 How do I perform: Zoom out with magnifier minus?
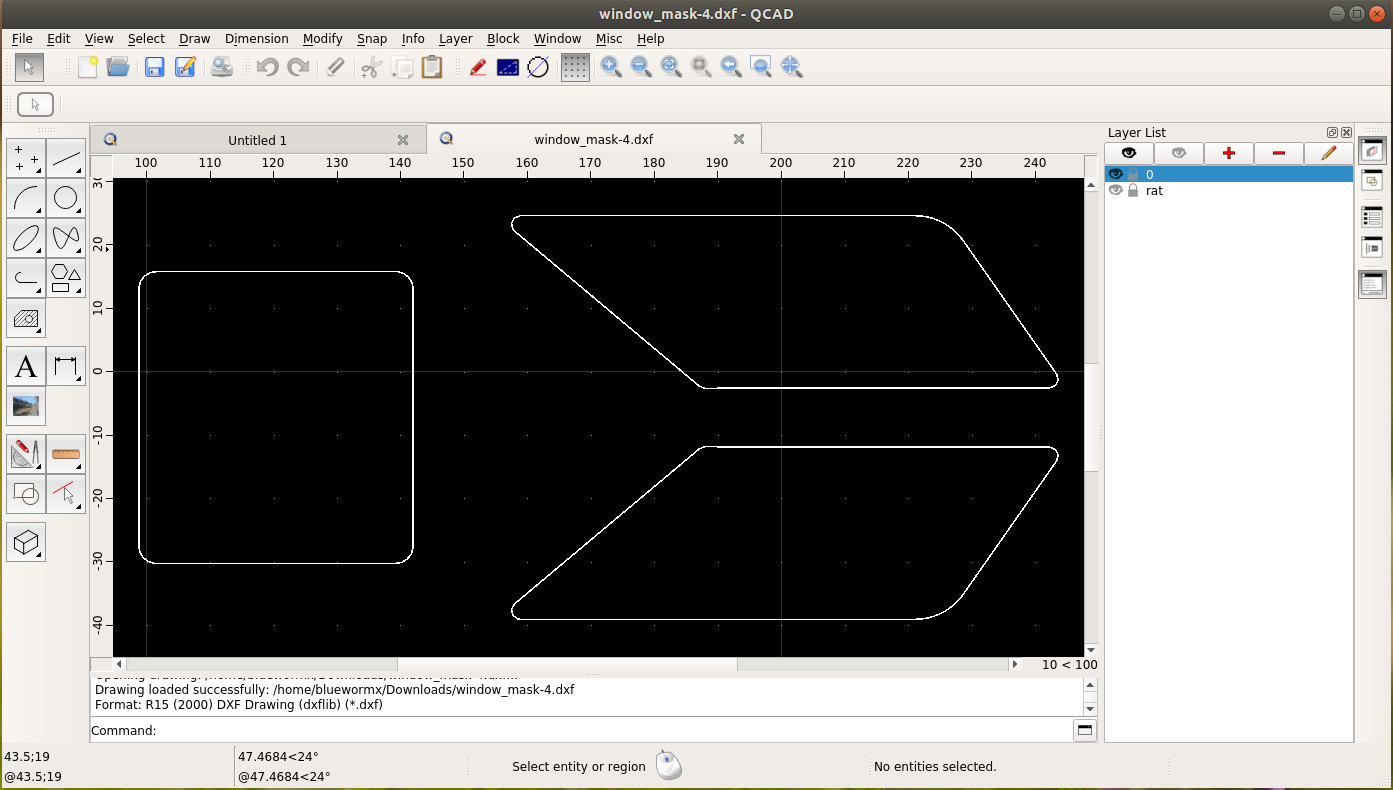641,67
